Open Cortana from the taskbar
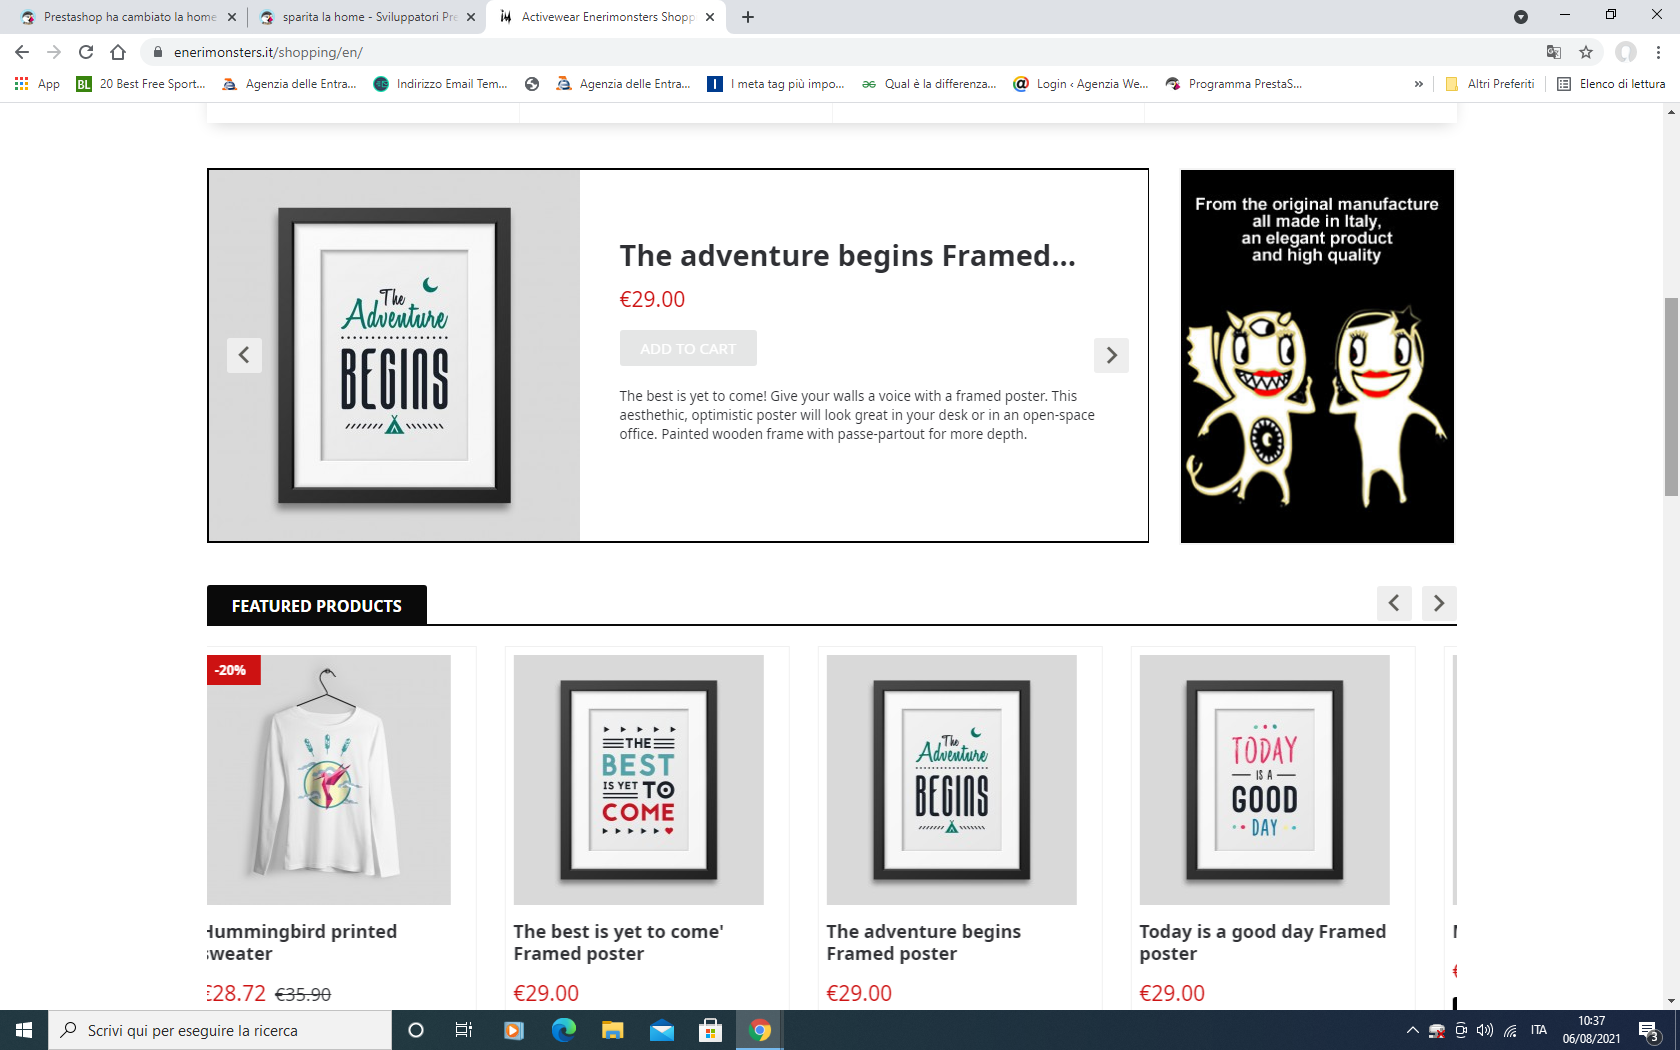Image resolution: width=1680 pixels, height=1050 pixels. (x=416, y=1030)
